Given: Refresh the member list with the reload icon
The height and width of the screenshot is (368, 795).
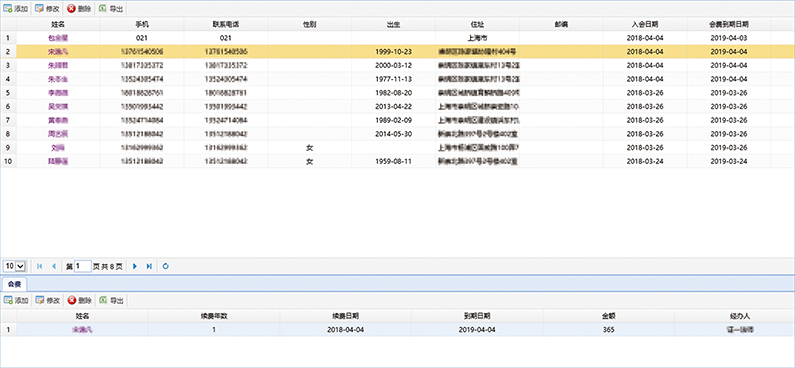Looking at the screenshot, I should (x=166, y=266).
